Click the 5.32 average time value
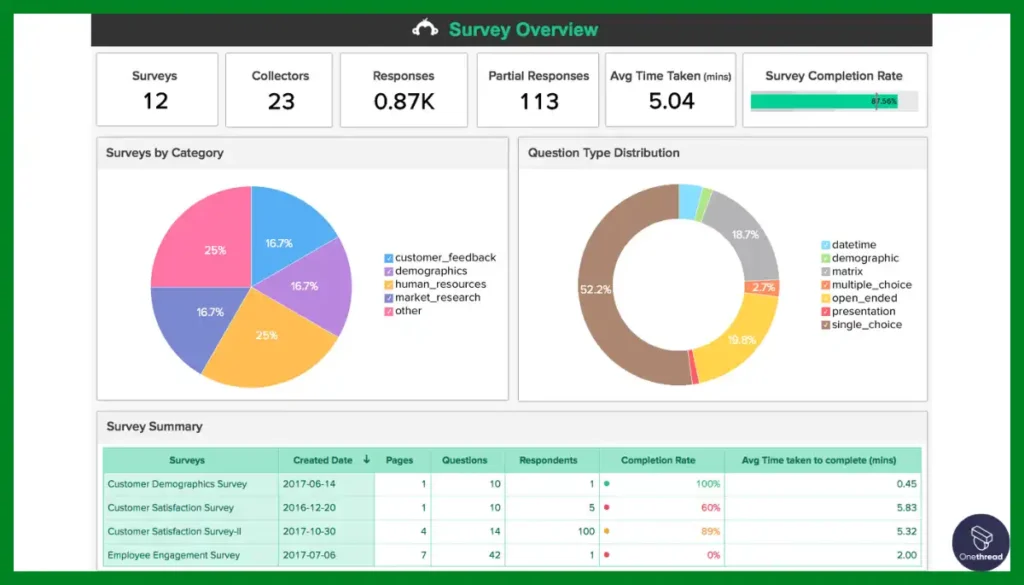1024x585 pixels. click(x=906, y=531)
